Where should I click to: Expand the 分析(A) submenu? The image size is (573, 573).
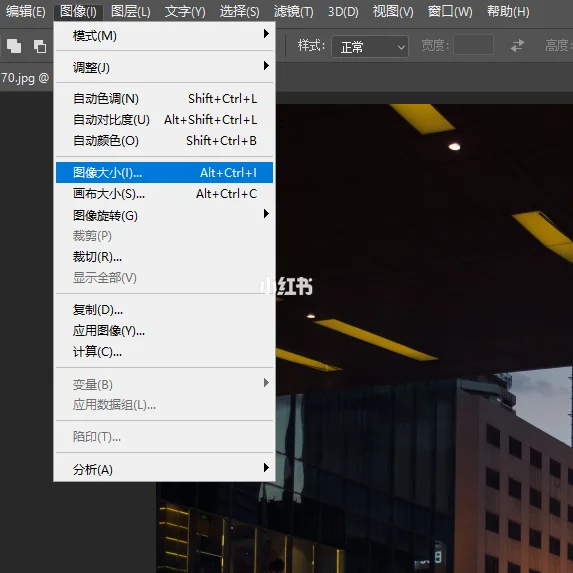164,469
